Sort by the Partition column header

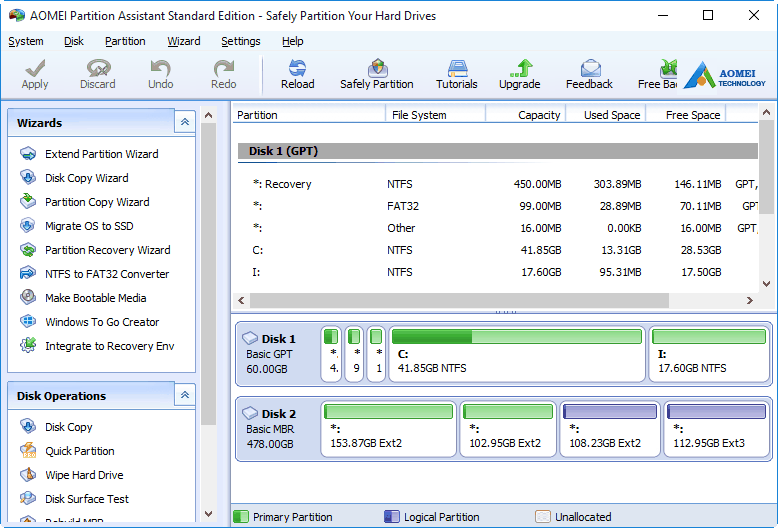309,115
